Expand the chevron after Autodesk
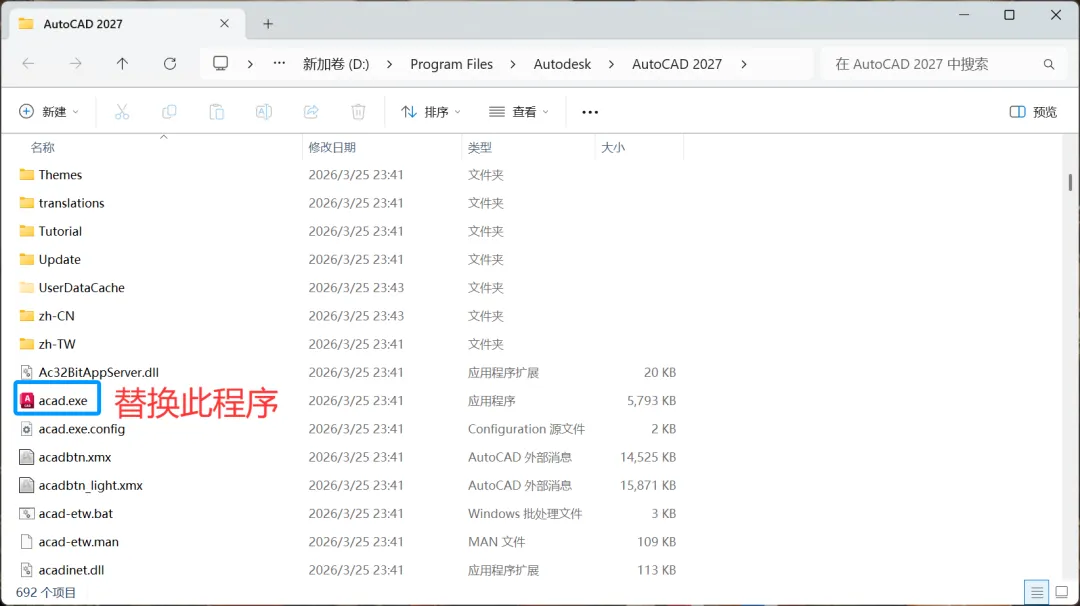This screenshot has width=1080, height=606. (611, 64)
